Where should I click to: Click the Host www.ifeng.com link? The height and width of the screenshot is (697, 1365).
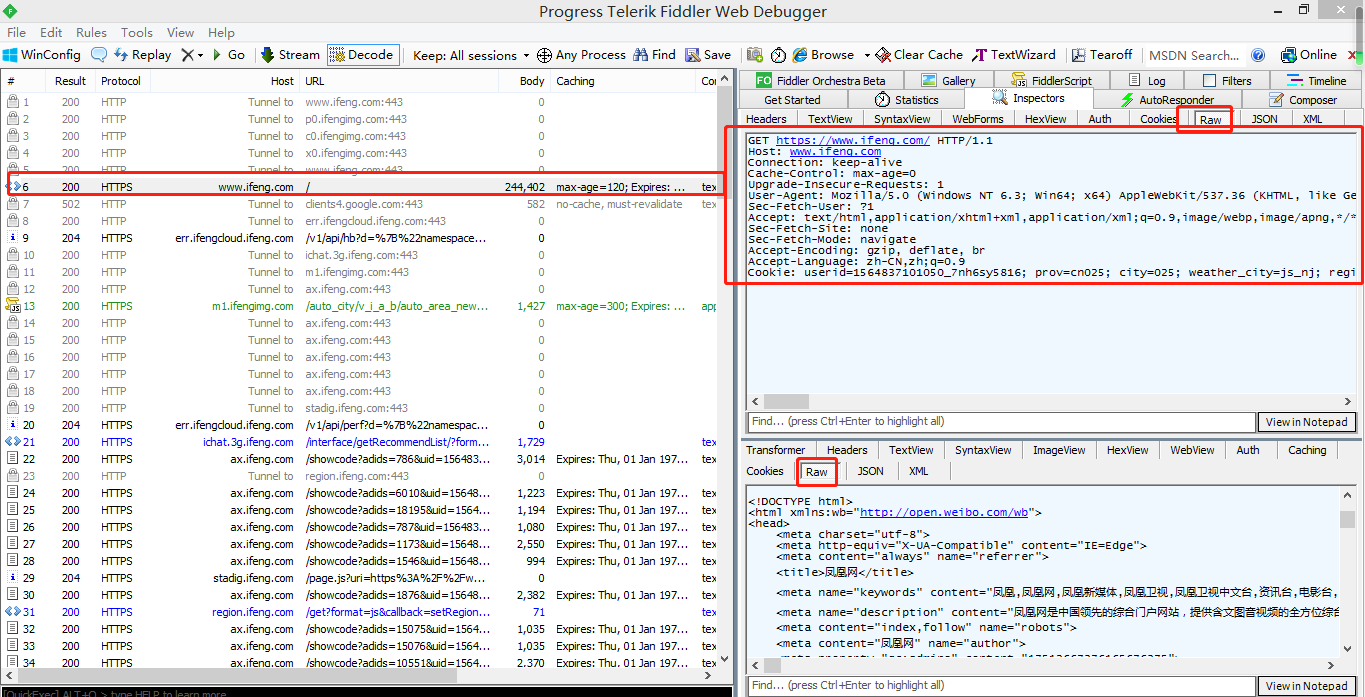pyautogui.click(x=835, y=152)
